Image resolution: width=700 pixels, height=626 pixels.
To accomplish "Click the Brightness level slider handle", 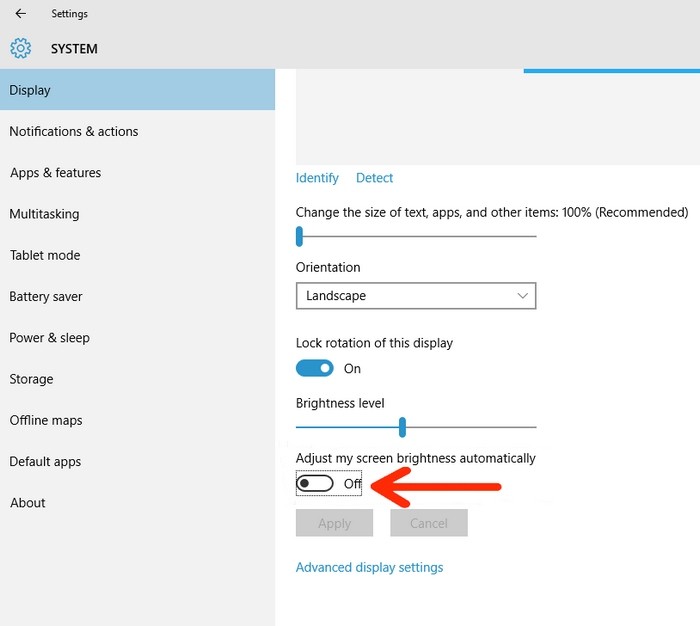I will [x=402, y=428].
